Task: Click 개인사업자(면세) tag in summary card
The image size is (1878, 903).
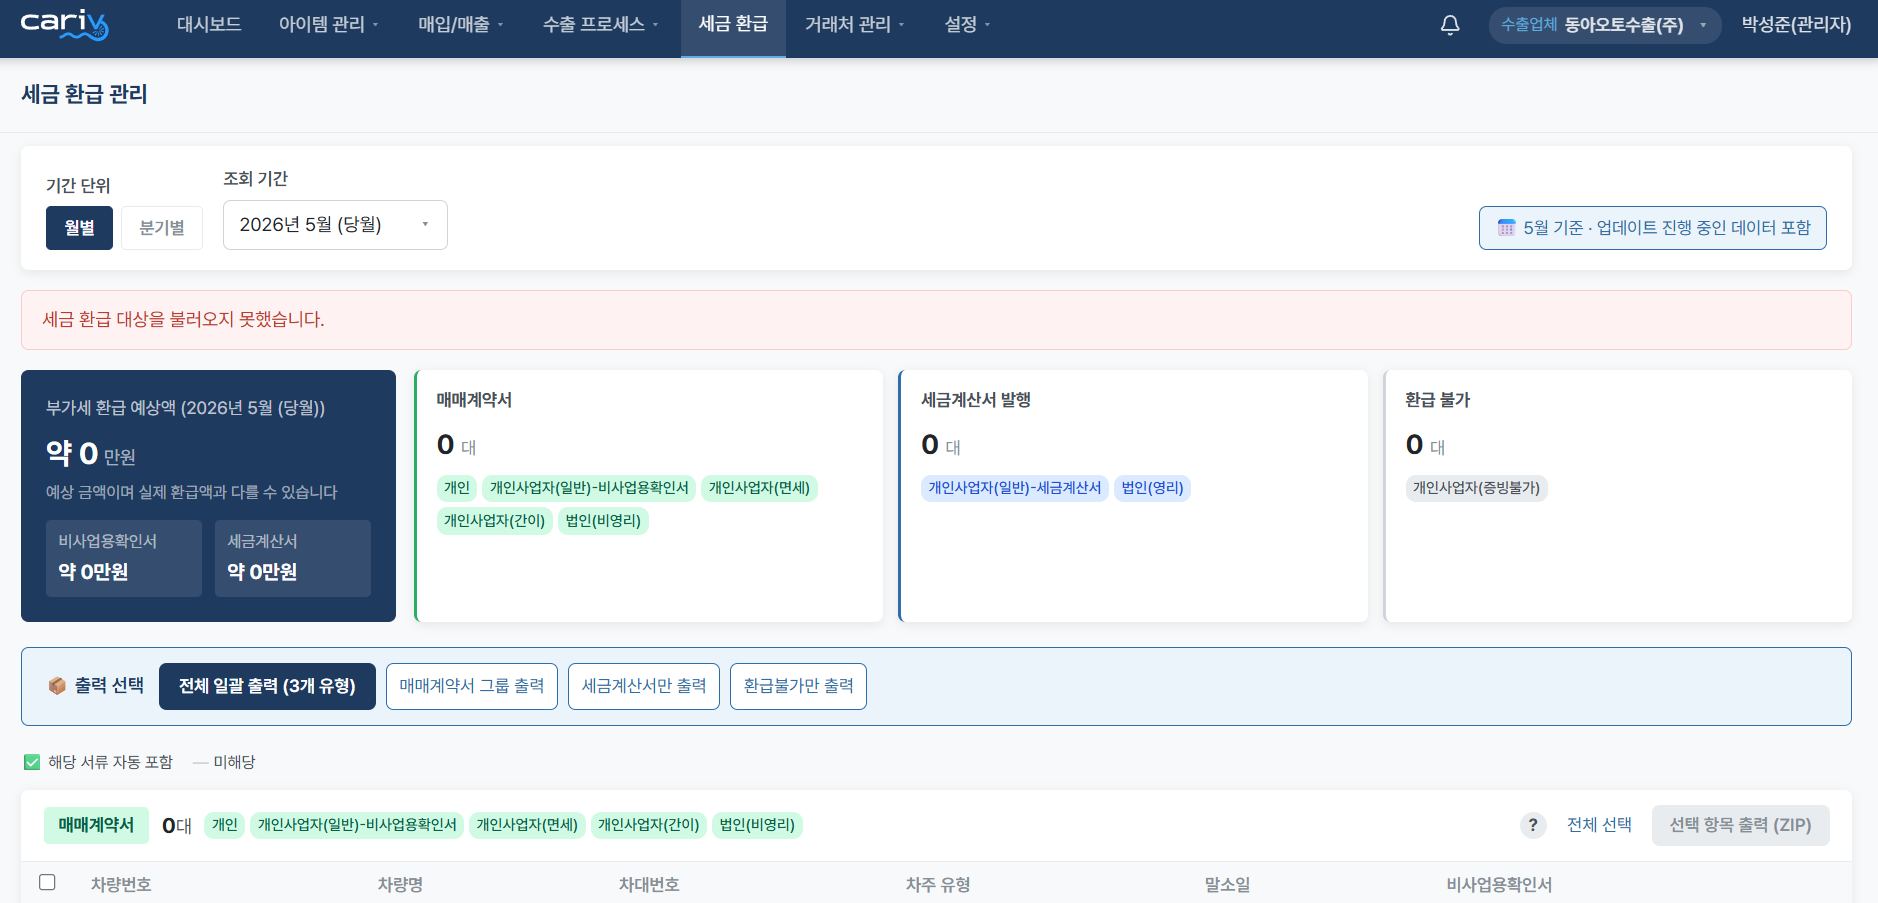Action: coord(759,488)
